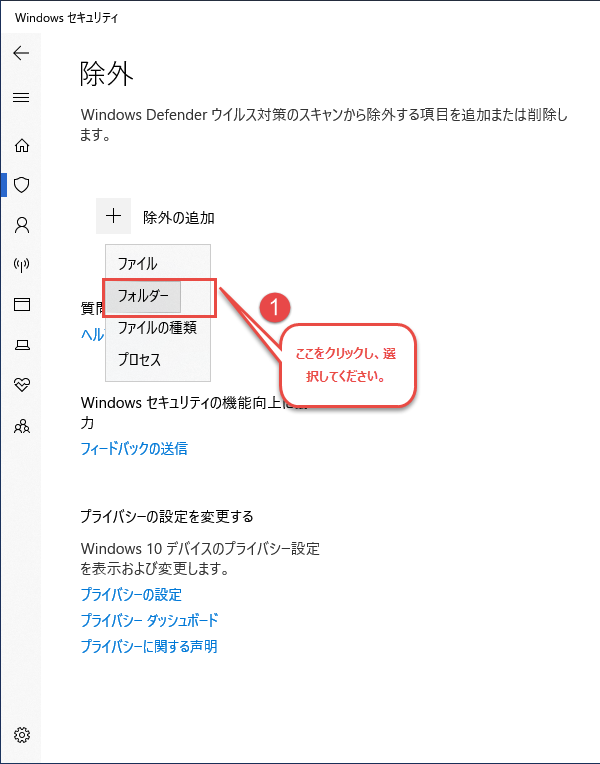Viewport: 600px width, 764px height.
Task: Open the プライバシーの設定 link
Action: [131, 595]
